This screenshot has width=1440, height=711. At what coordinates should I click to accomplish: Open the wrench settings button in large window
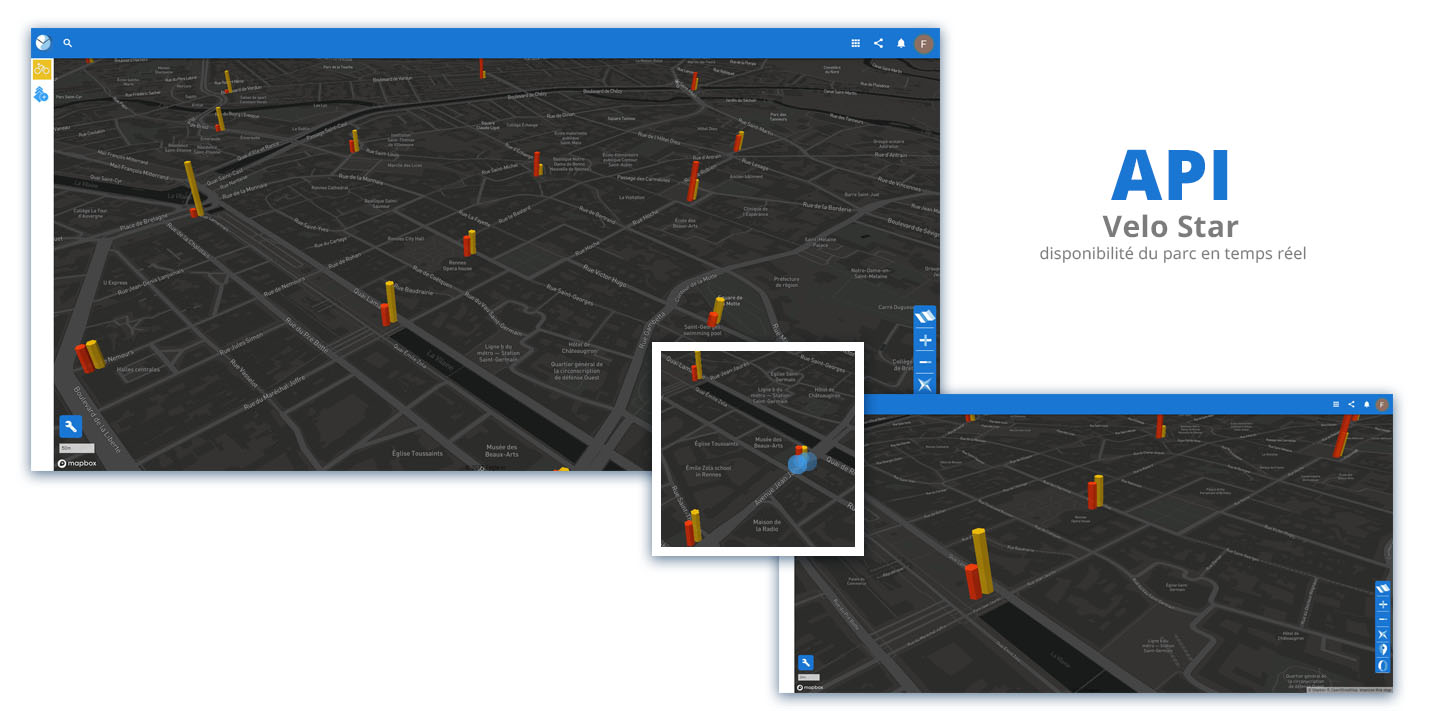pyautogui.click(x=70, y=427)
